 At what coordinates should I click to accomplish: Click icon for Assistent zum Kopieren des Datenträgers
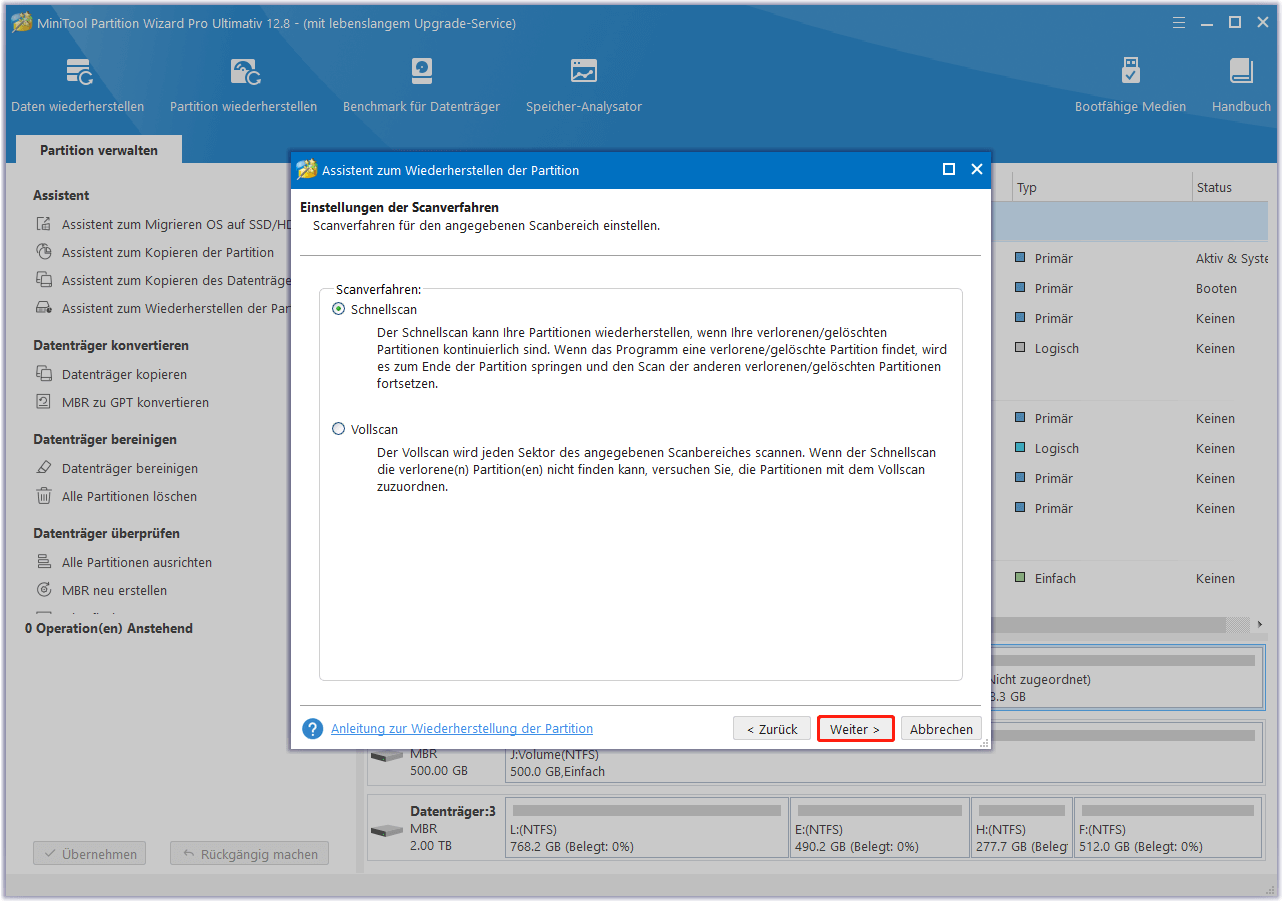44,280
